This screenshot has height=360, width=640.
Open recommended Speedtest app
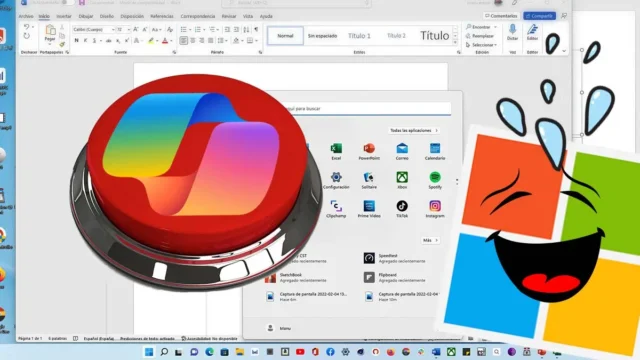(395, 258)
